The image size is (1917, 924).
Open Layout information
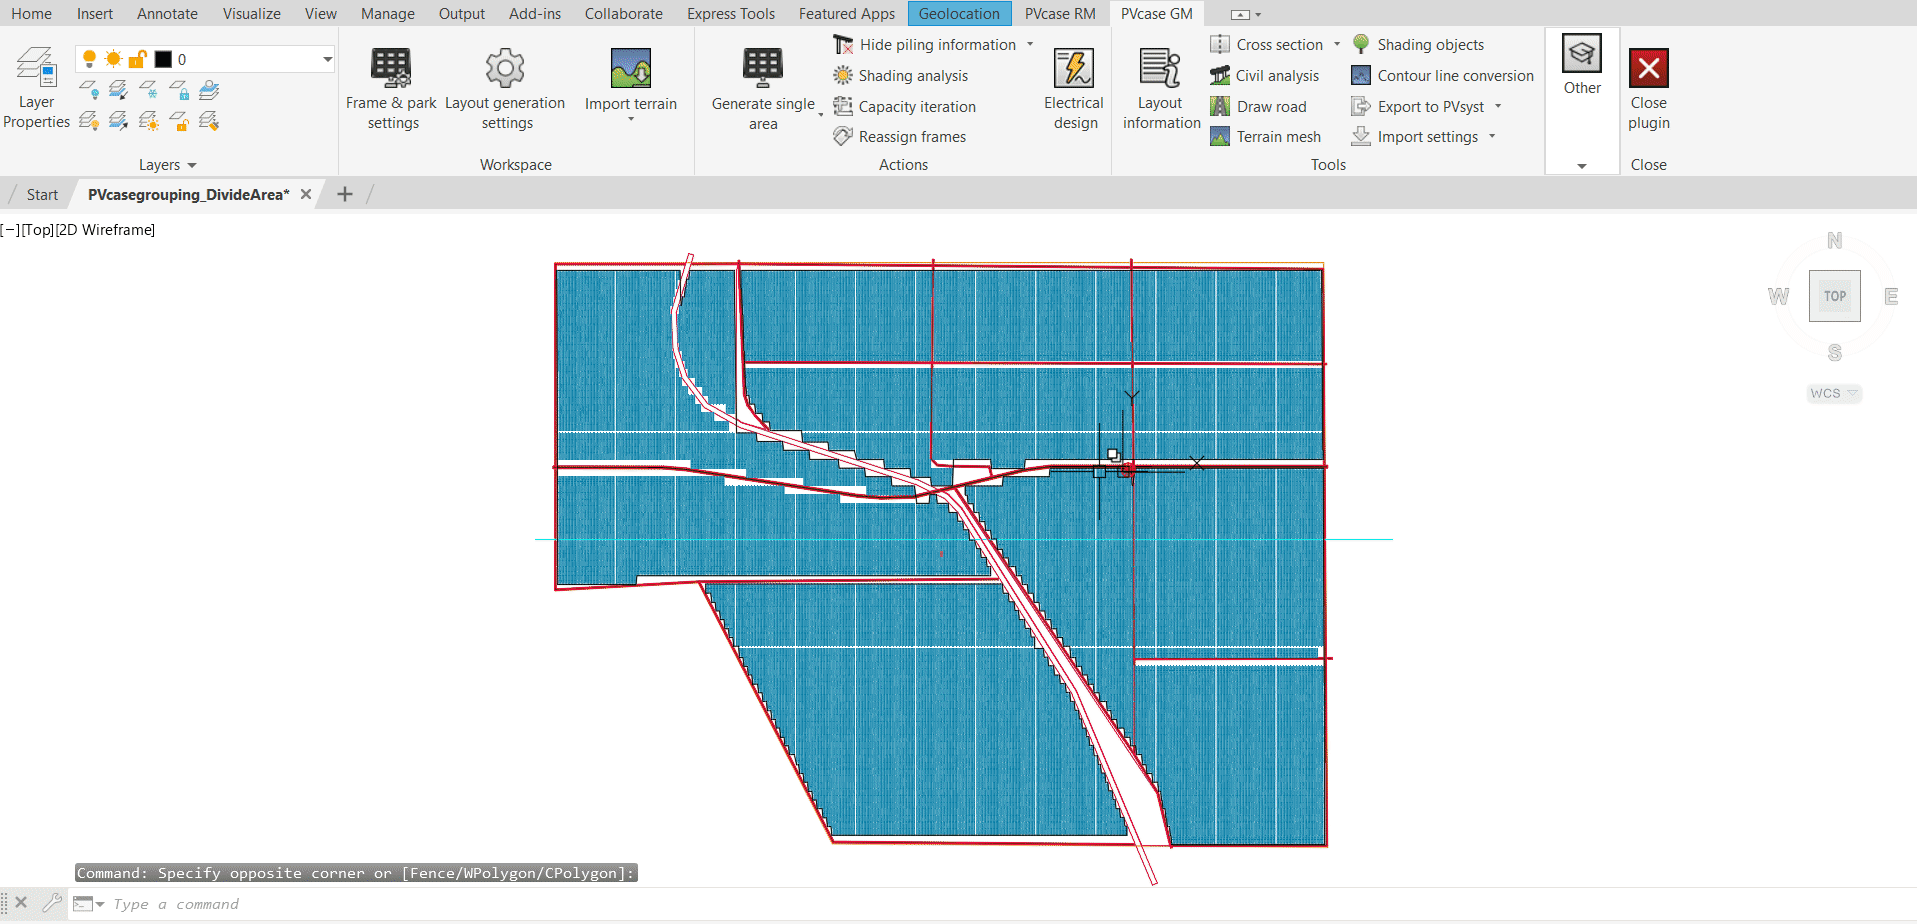[x=1160, y=88]
